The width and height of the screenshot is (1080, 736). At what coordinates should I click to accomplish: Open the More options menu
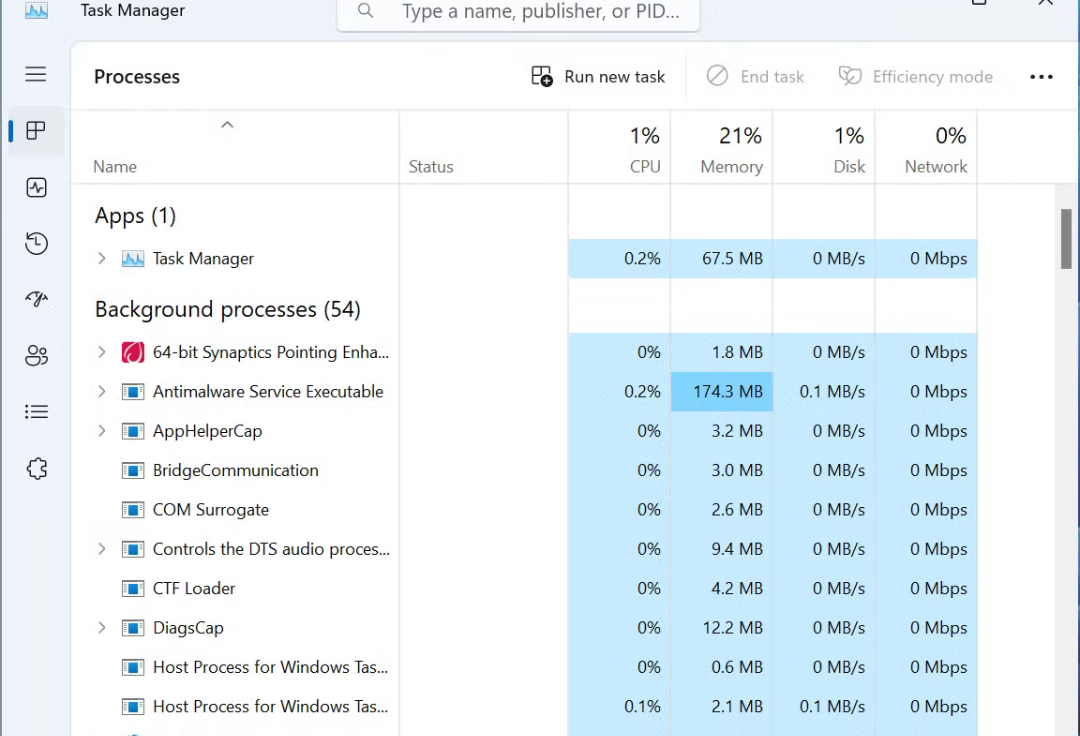(x=1042, y=76)
